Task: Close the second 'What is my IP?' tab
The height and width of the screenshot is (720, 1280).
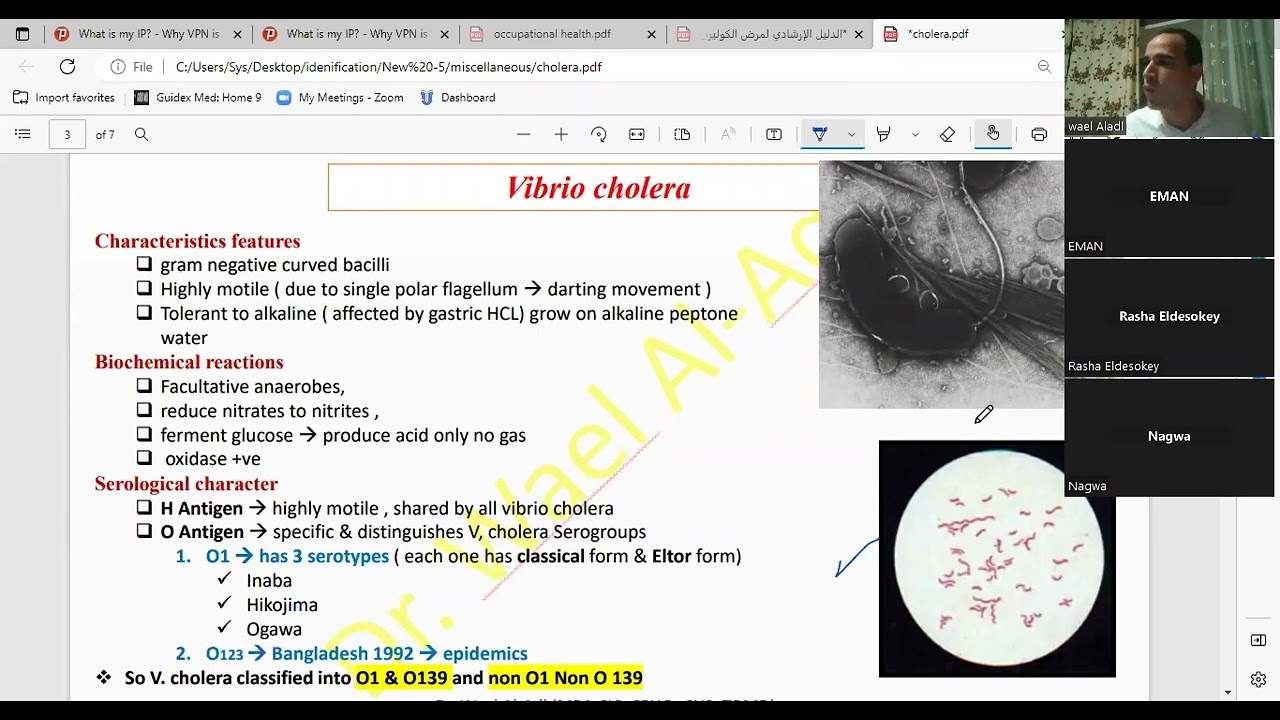Action: click(x=444, y=34)
